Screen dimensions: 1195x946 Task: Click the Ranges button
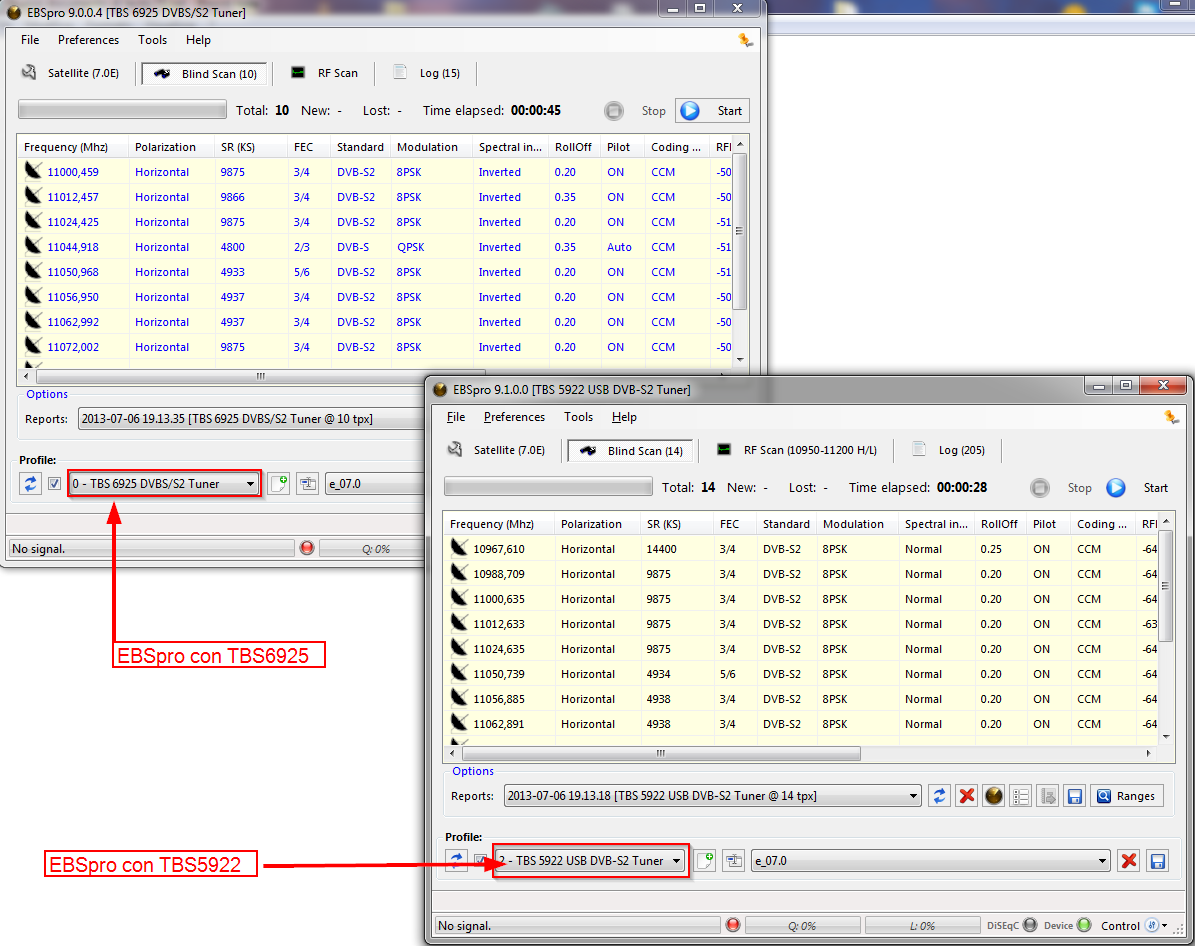point(1126,796)
